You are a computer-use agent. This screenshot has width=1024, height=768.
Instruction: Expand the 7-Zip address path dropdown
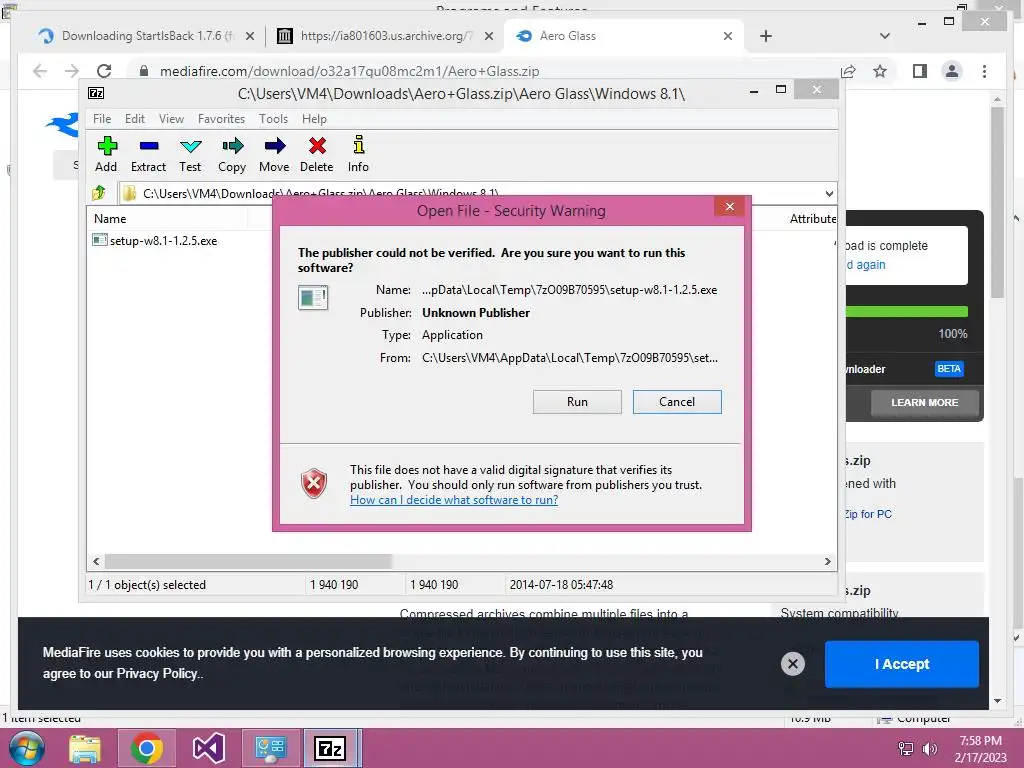(x=829, y=193)
